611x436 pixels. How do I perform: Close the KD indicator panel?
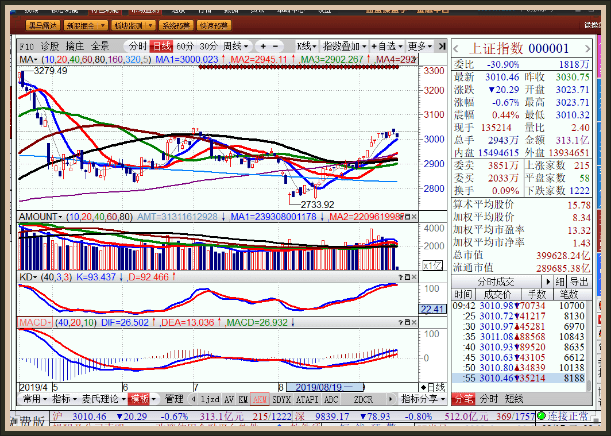[414, 277]
